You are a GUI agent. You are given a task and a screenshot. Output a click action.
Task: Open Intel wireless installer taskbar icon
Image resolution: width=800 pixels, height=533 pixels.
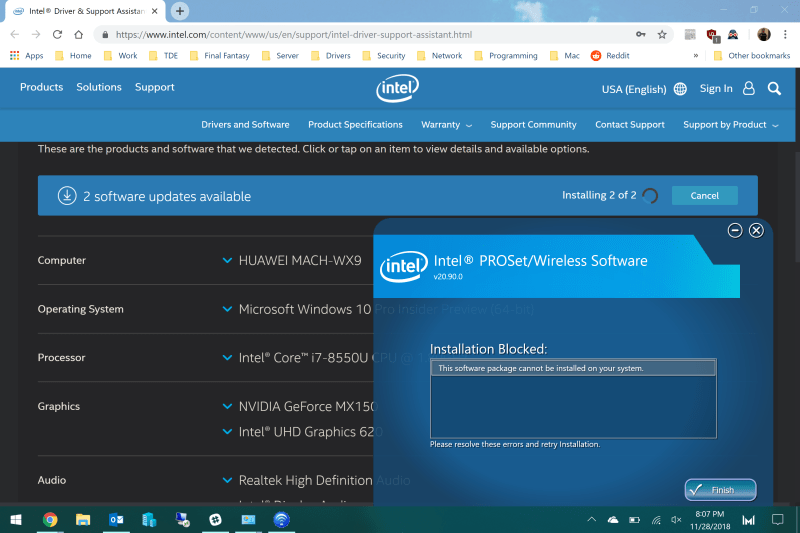pos(281,519)
